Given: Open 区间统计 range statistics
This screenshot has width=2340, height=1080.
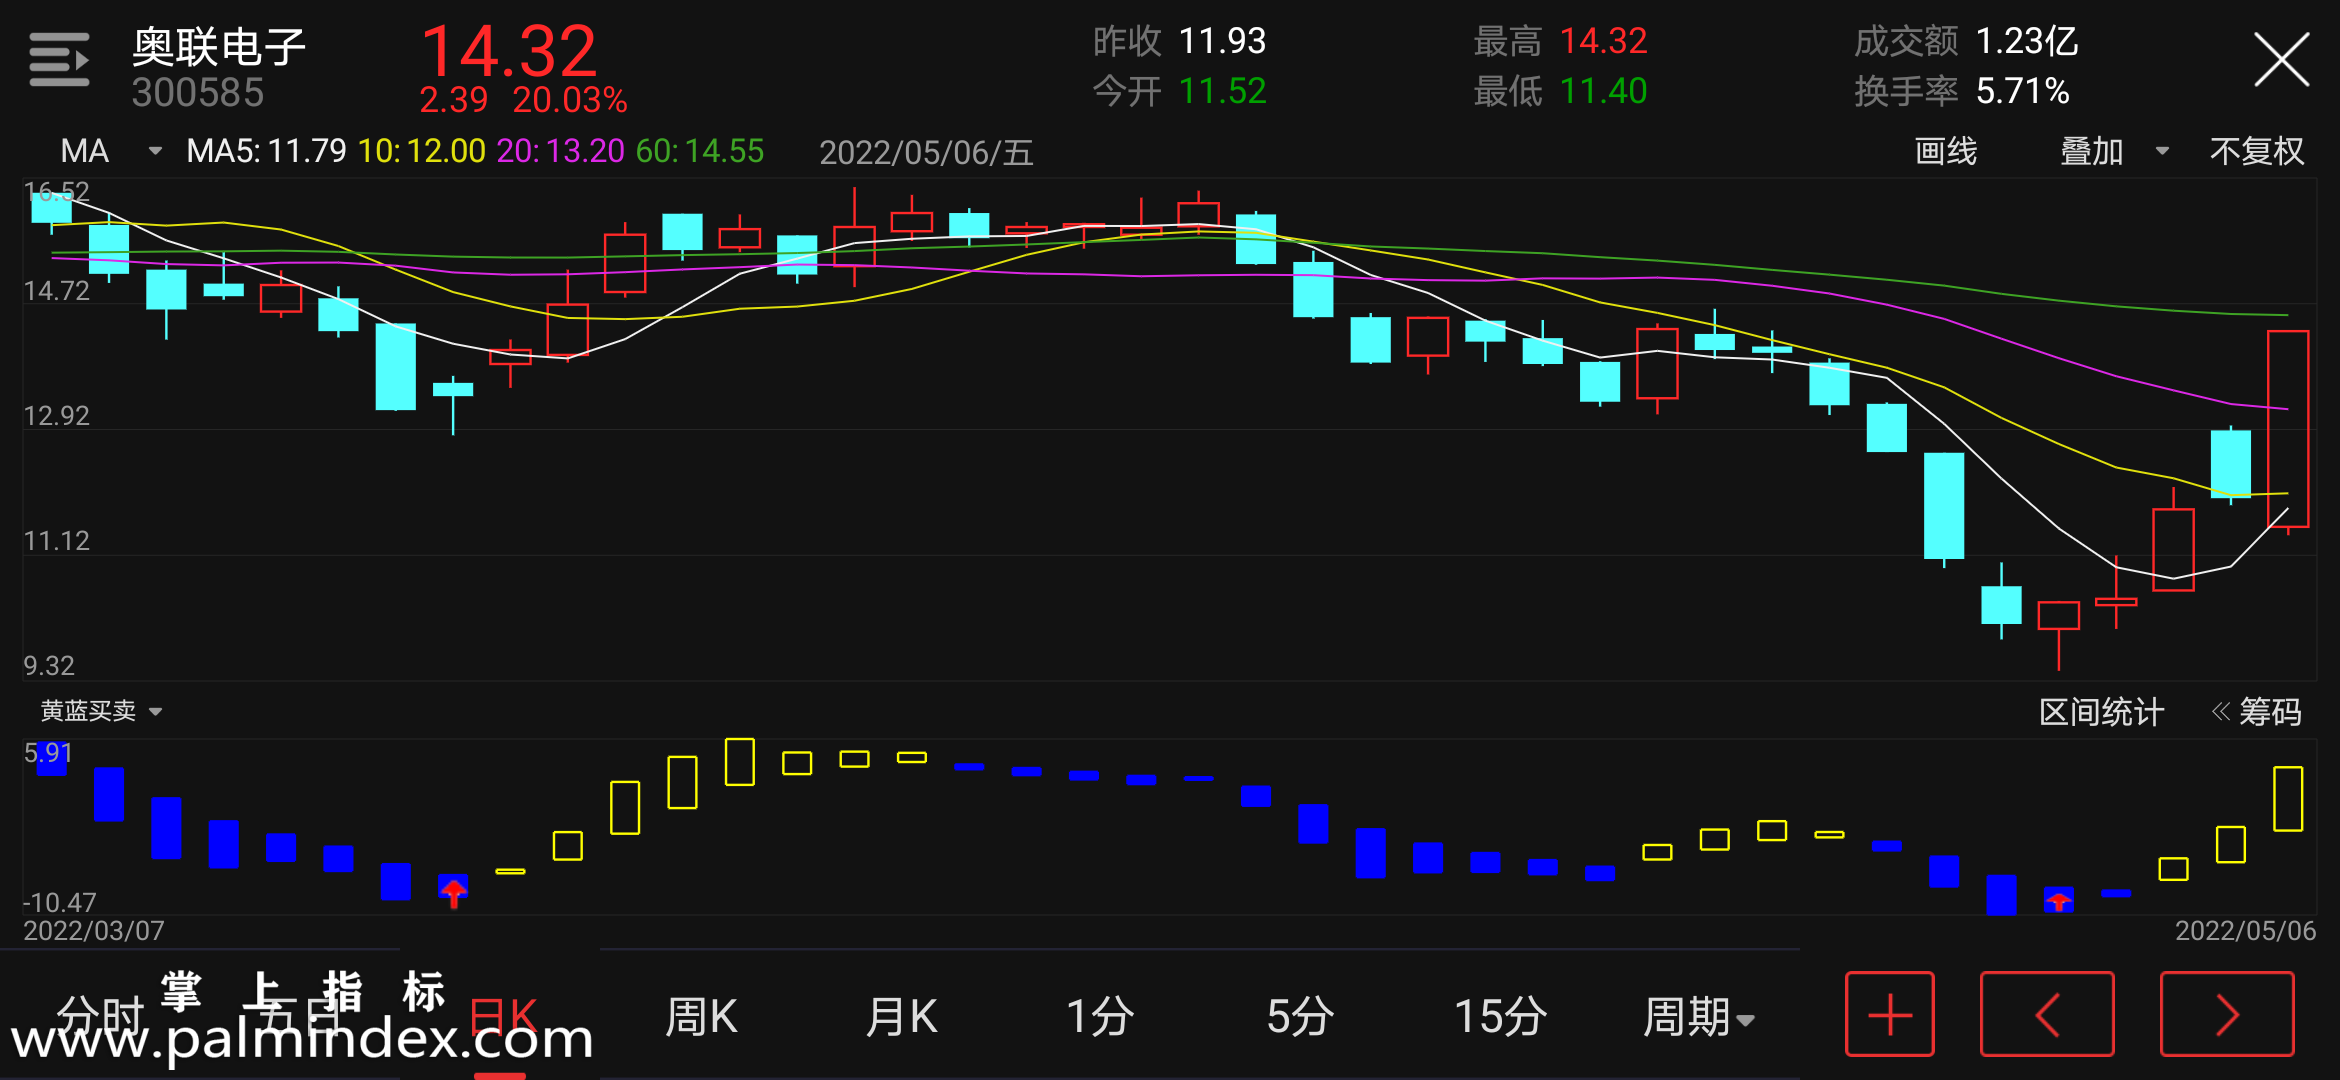Looking at the screenshot, I should (2101, 712).
